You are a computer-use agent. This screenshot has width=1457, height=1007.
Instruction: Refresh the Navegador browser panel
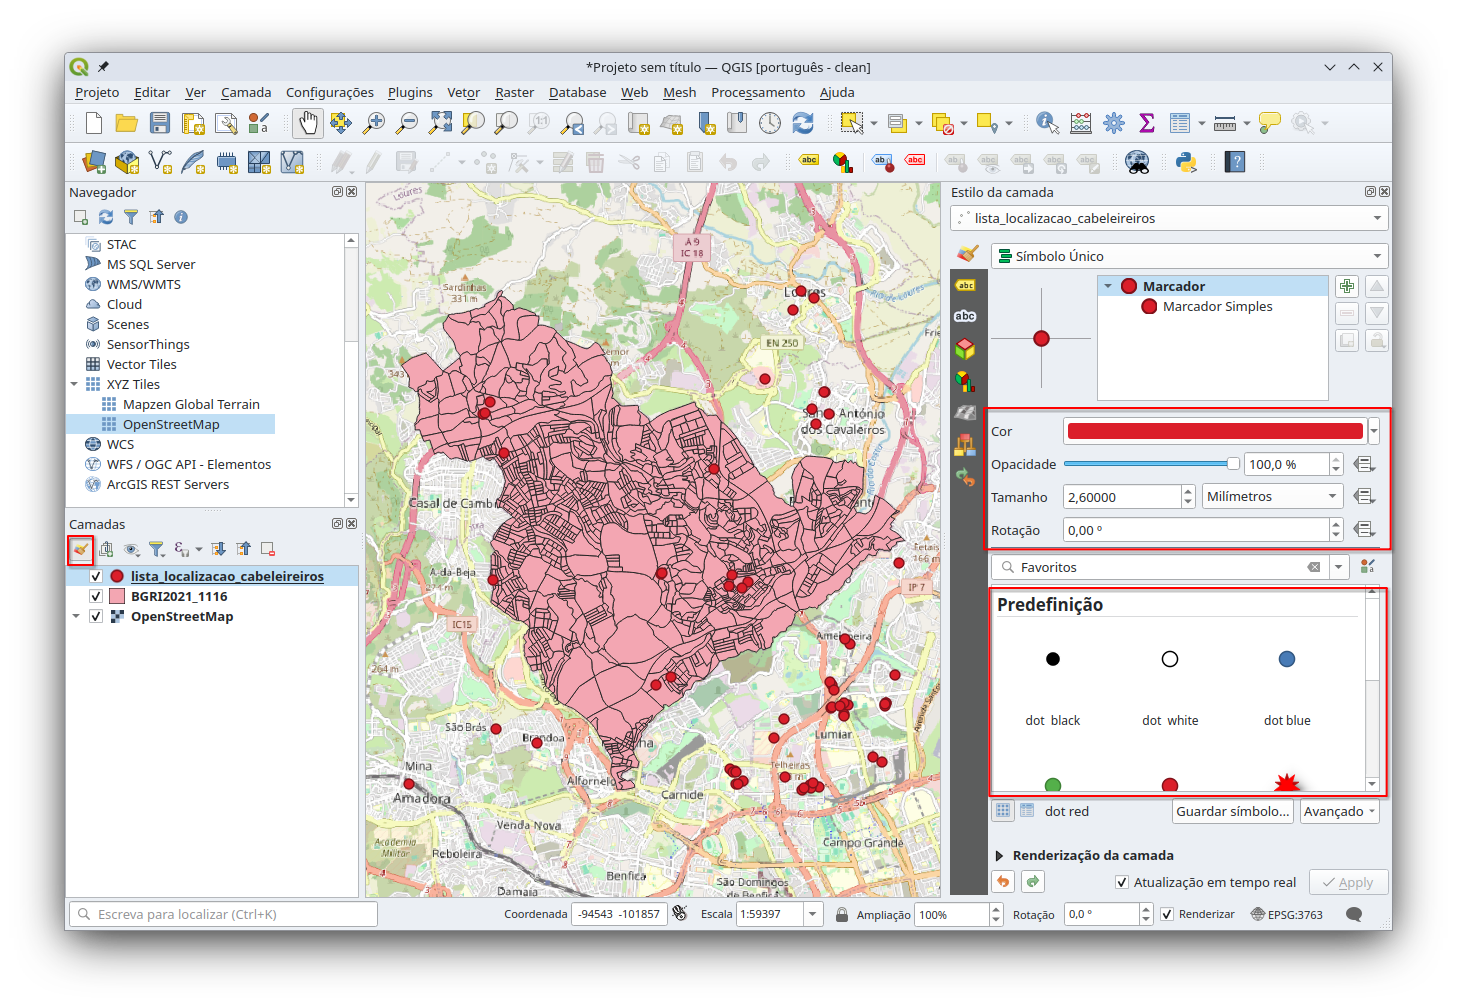tap(106, 217)
